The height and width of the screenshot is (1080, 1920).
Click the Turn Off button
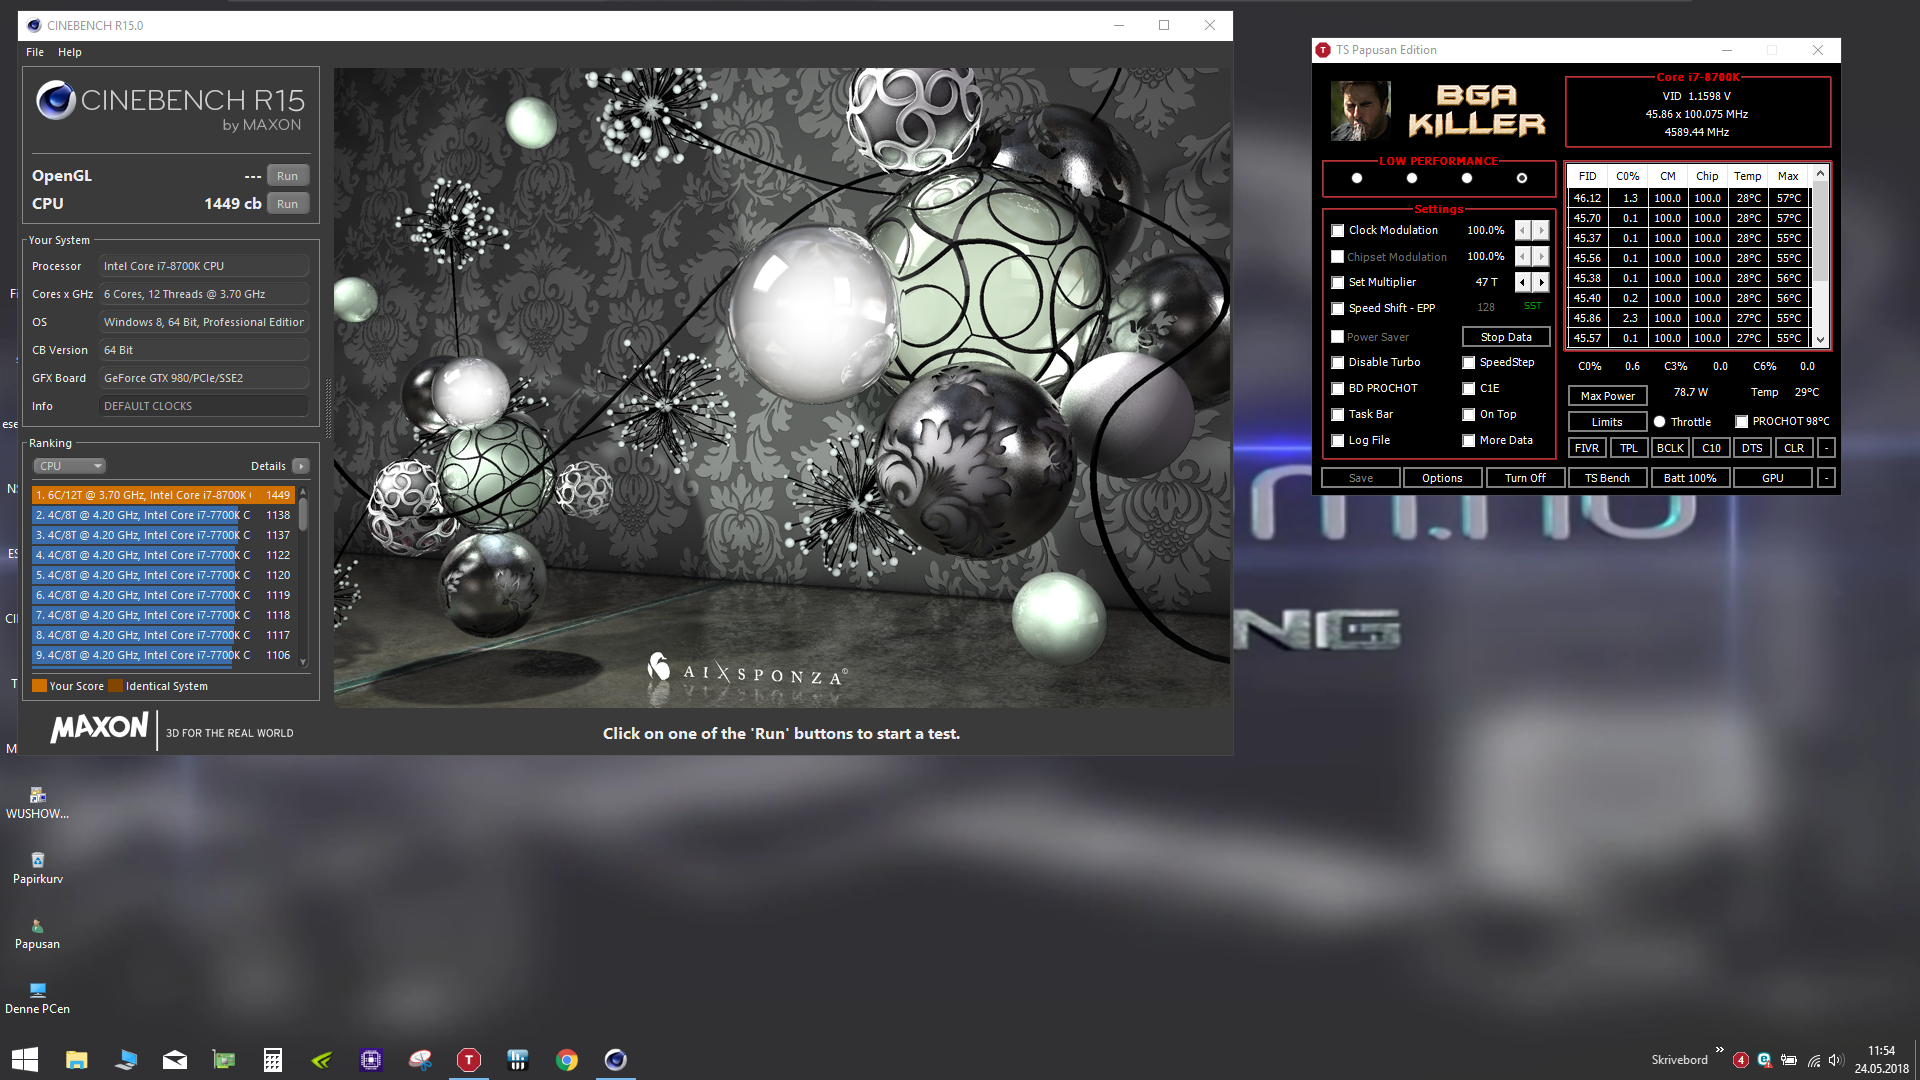click(x=1525, y=478)
